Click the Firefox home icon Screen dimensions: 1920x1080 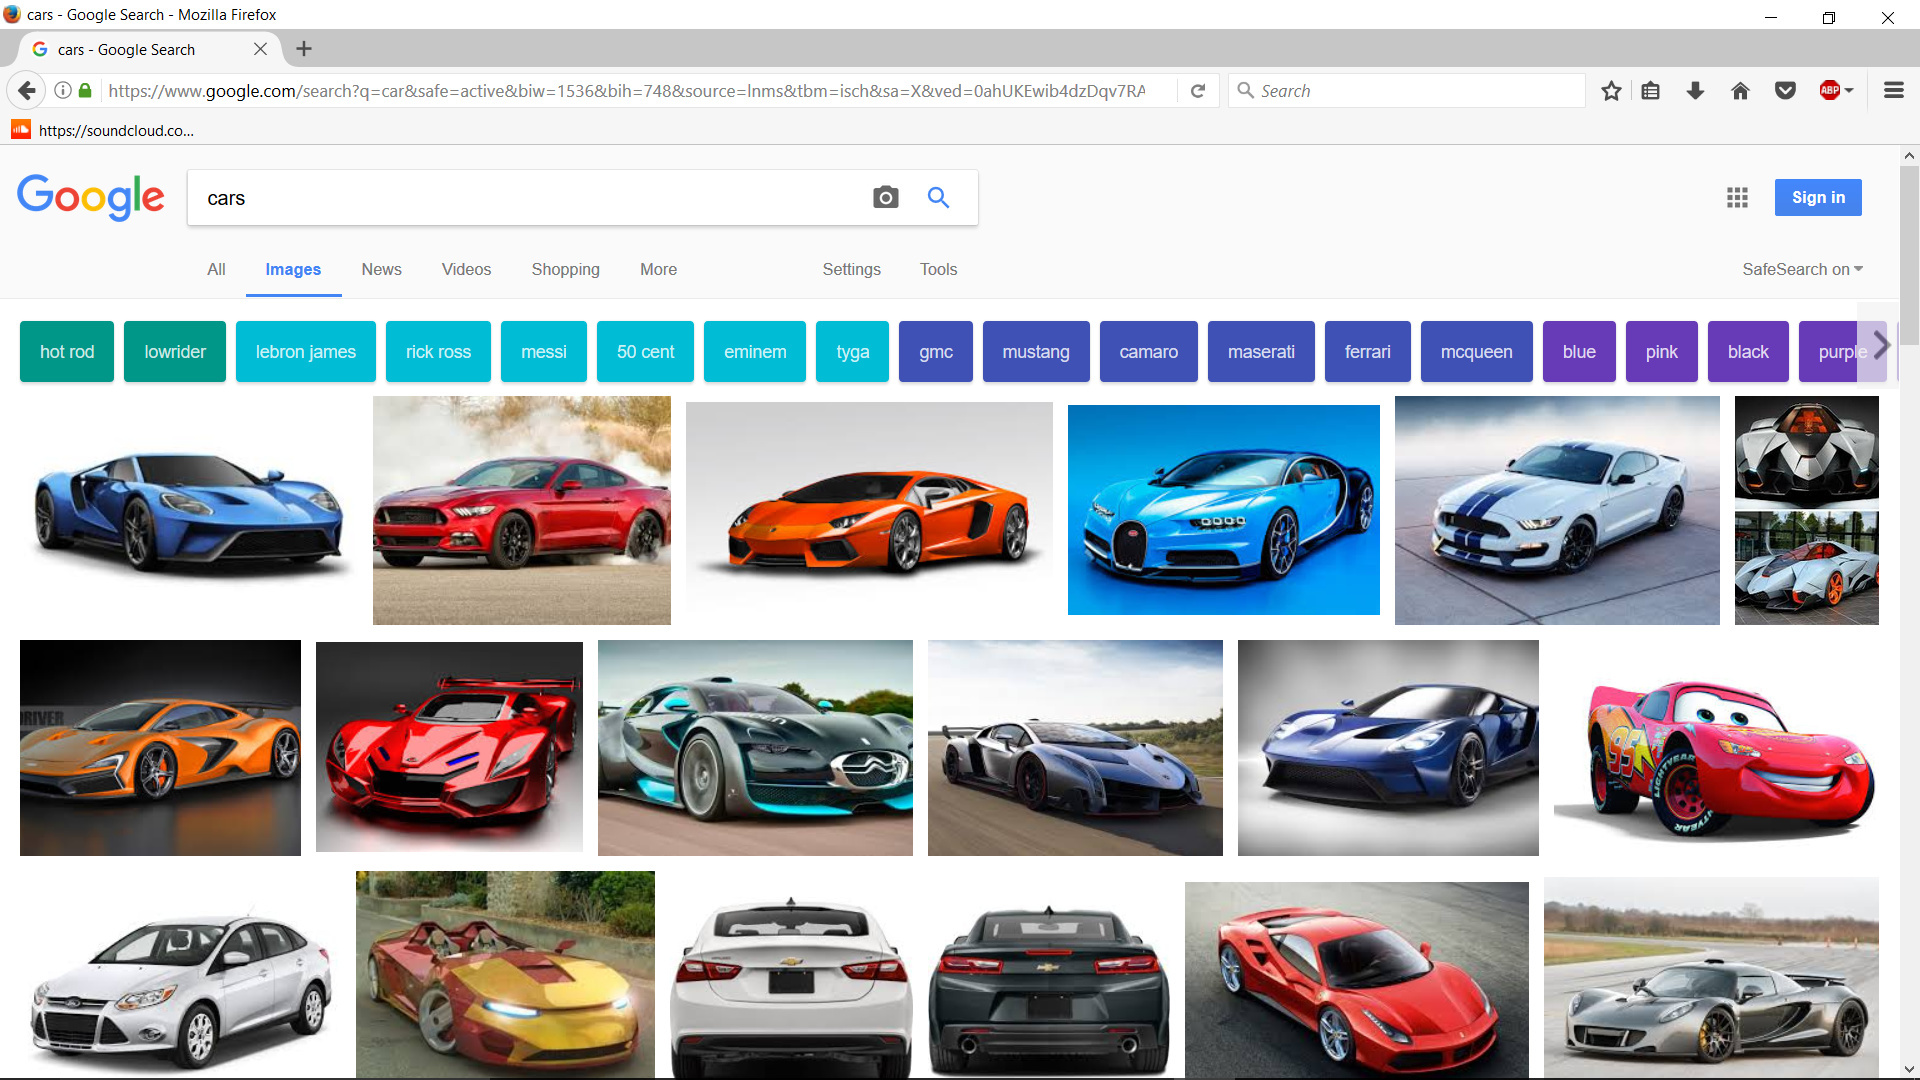pyautogui.click(x=1740, y=91)
